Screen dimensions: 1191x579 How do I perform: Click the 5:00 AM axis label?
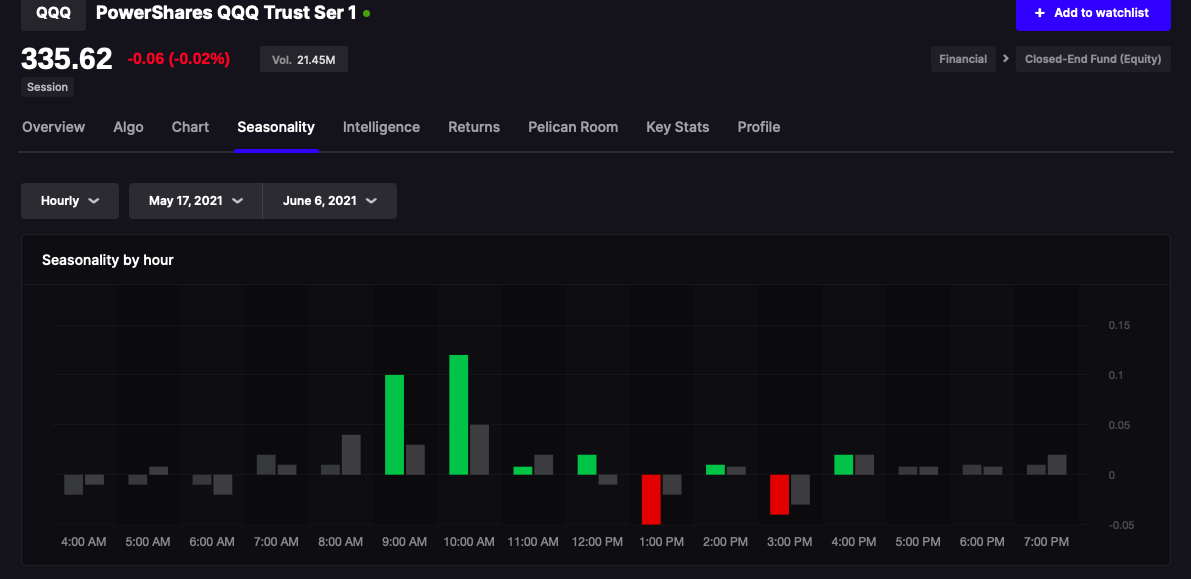pyautogui.click(x=147, y=542)
